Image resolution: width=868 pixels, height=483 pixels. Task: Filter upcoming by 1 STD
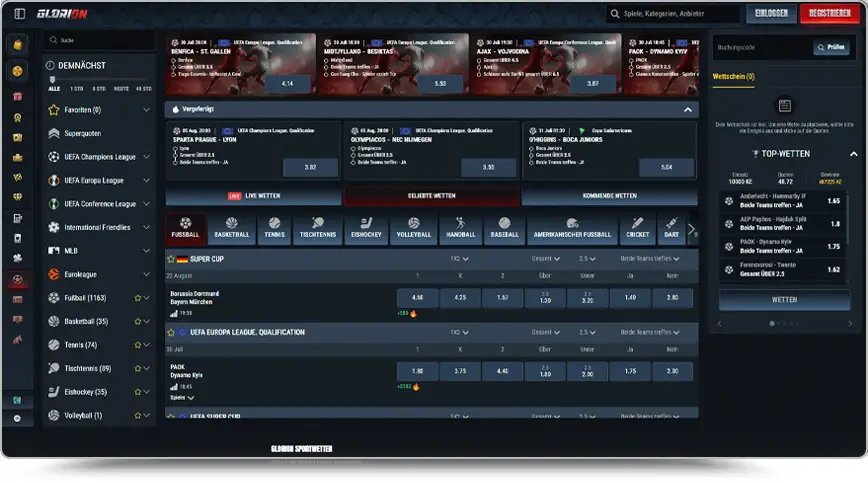tap(76, 89)
